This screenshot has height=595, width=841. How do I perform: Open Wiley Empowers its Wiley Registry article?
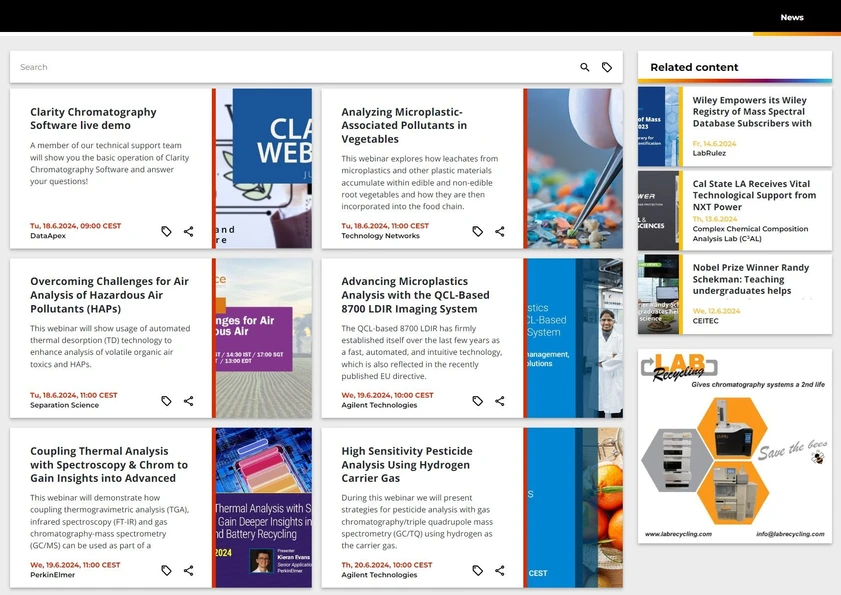pyautogui.click(x=752, y=112)
